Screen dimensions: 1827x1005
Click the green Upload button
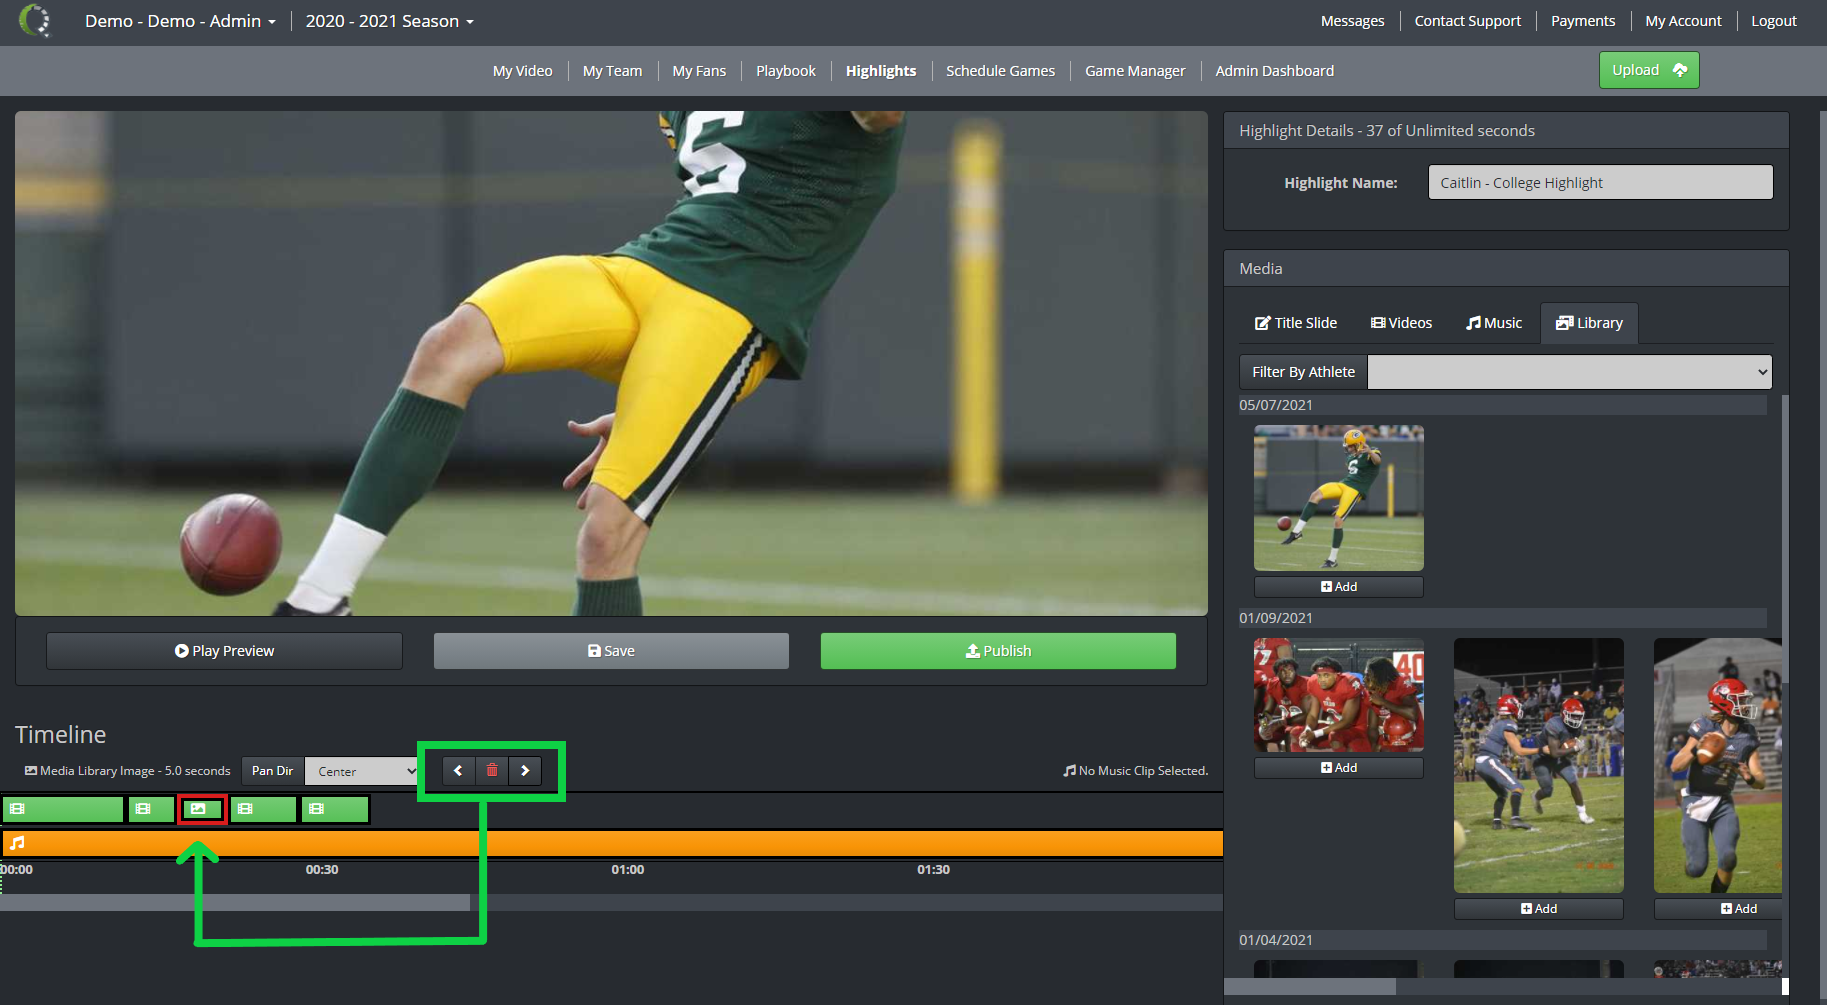[x=1649, y=70]
